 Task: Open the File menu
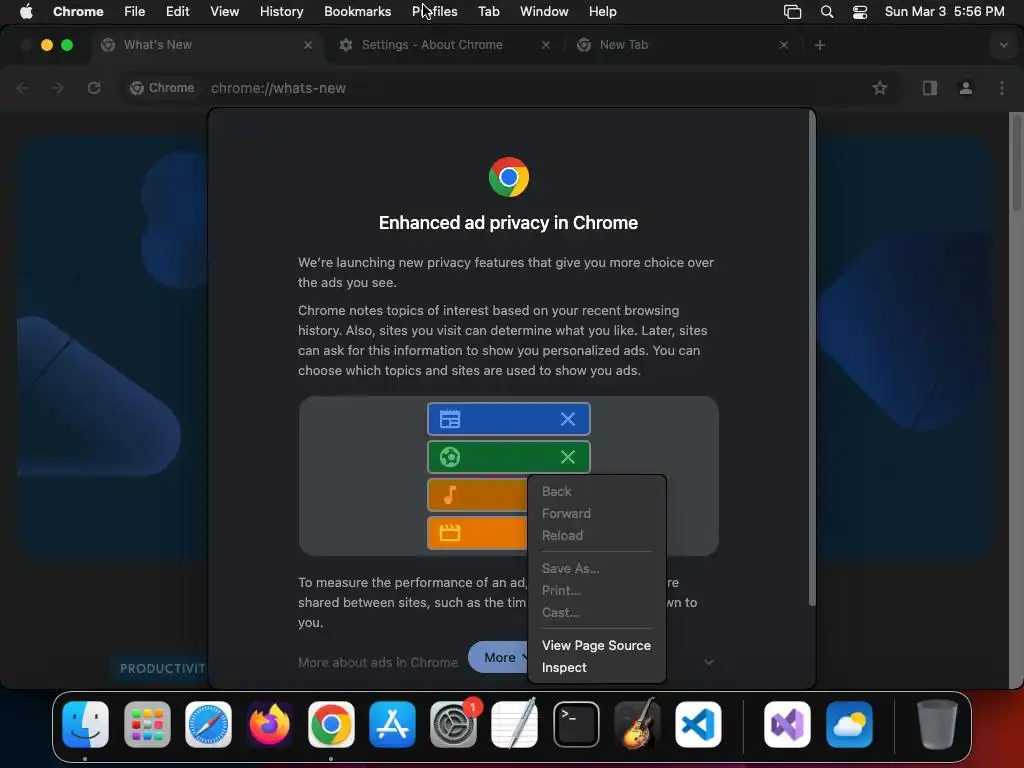pyautogui.click(x=135, y=11)
